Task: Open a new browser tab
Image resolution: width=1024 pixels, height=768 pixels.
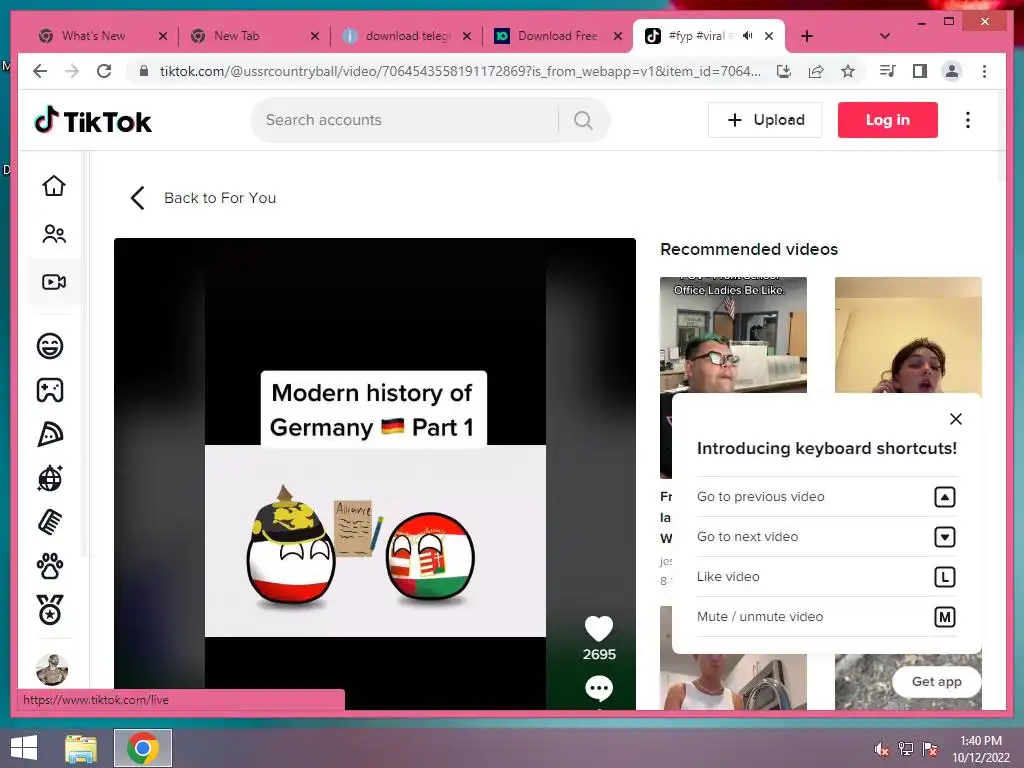Action: (807, 36)
